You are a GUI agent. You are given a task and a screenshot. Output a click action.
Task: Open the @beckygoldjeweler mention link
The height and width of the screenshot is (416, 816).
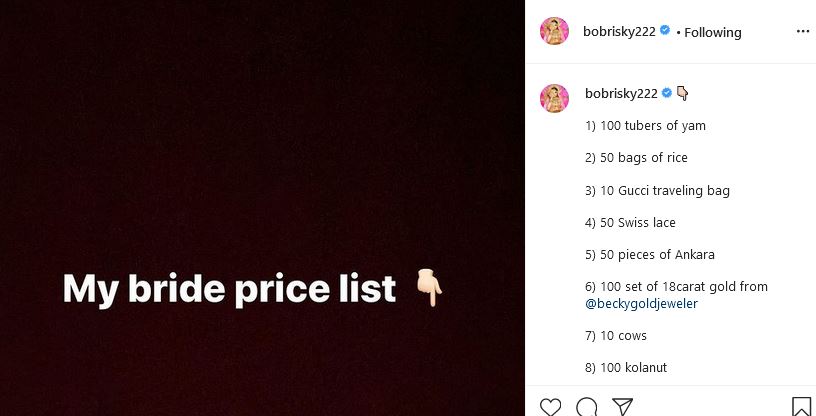tap(641, 304)
